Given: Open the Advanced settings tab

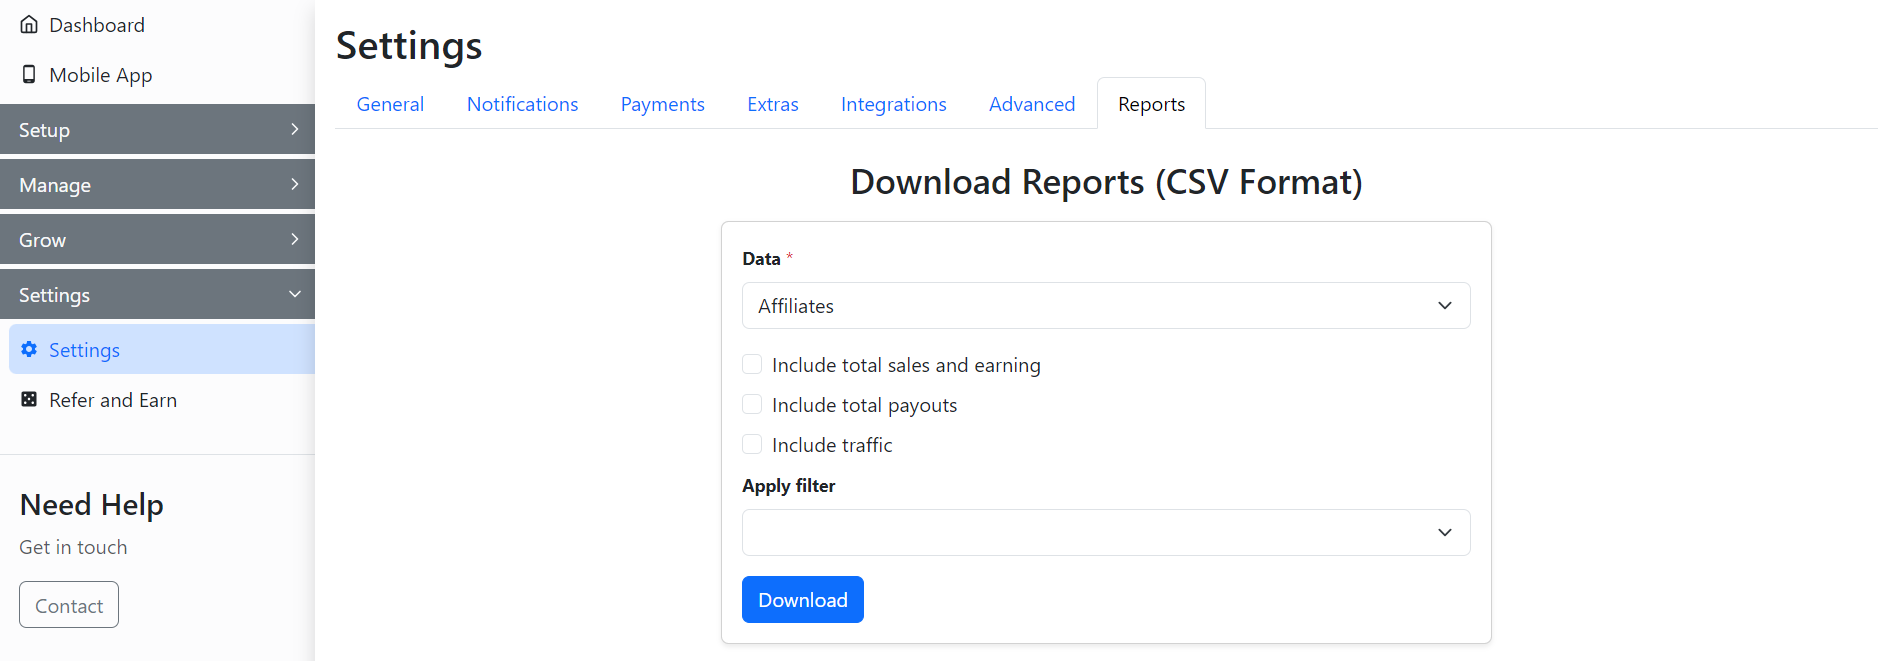Looking at the screenshot, I should coord(1031,104).
